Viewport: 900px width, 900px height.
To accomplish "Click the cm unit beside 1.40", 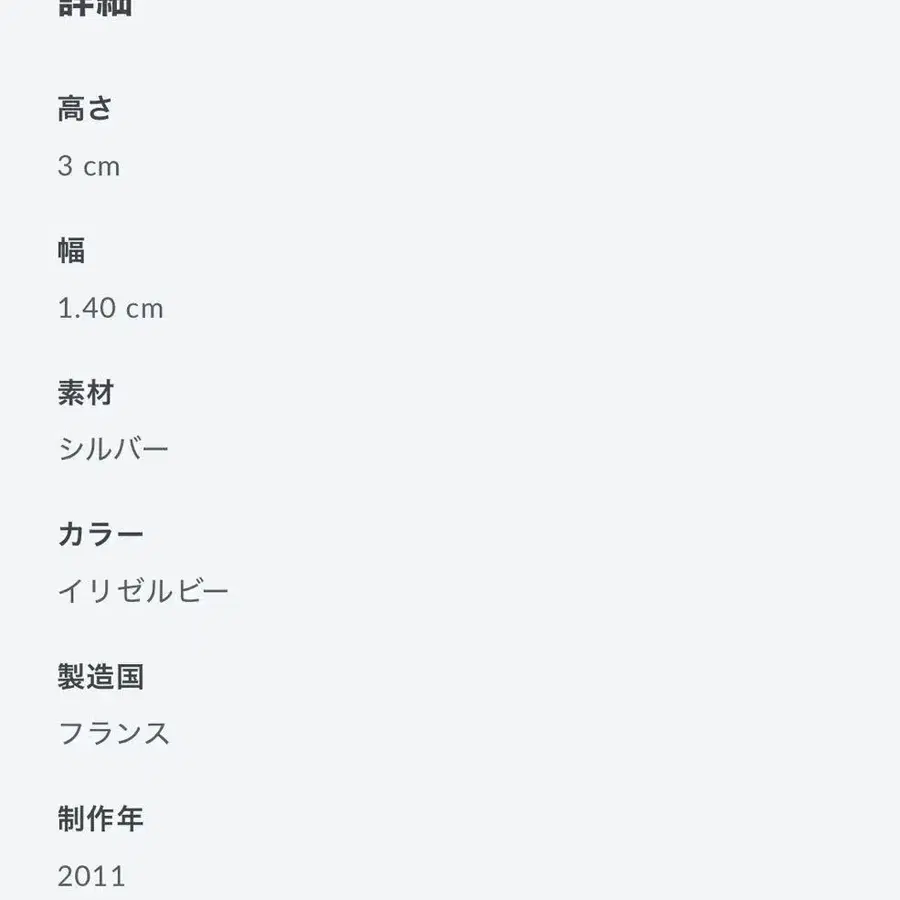I will 145,309.
